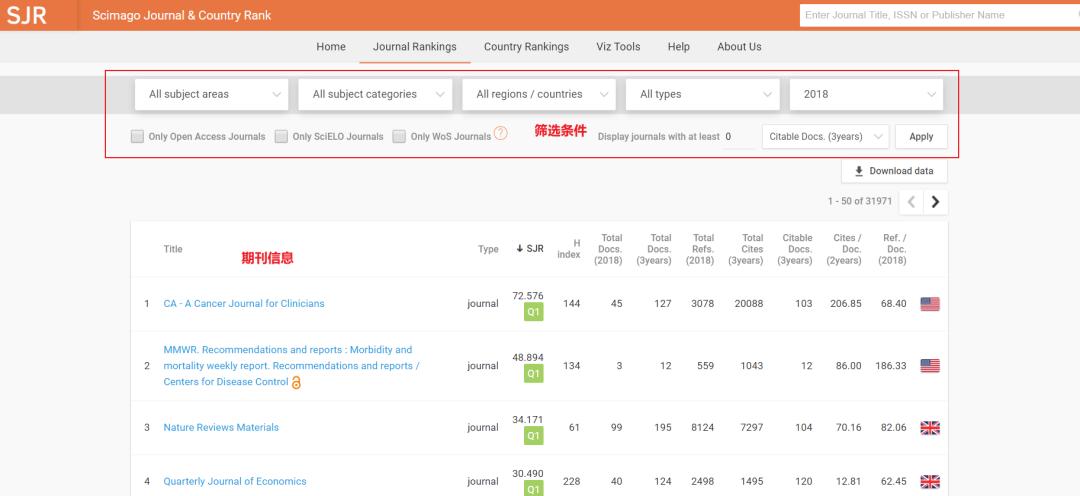
Task: Toggle Only WoS Journals checkbox
Action: coord(399,137)
